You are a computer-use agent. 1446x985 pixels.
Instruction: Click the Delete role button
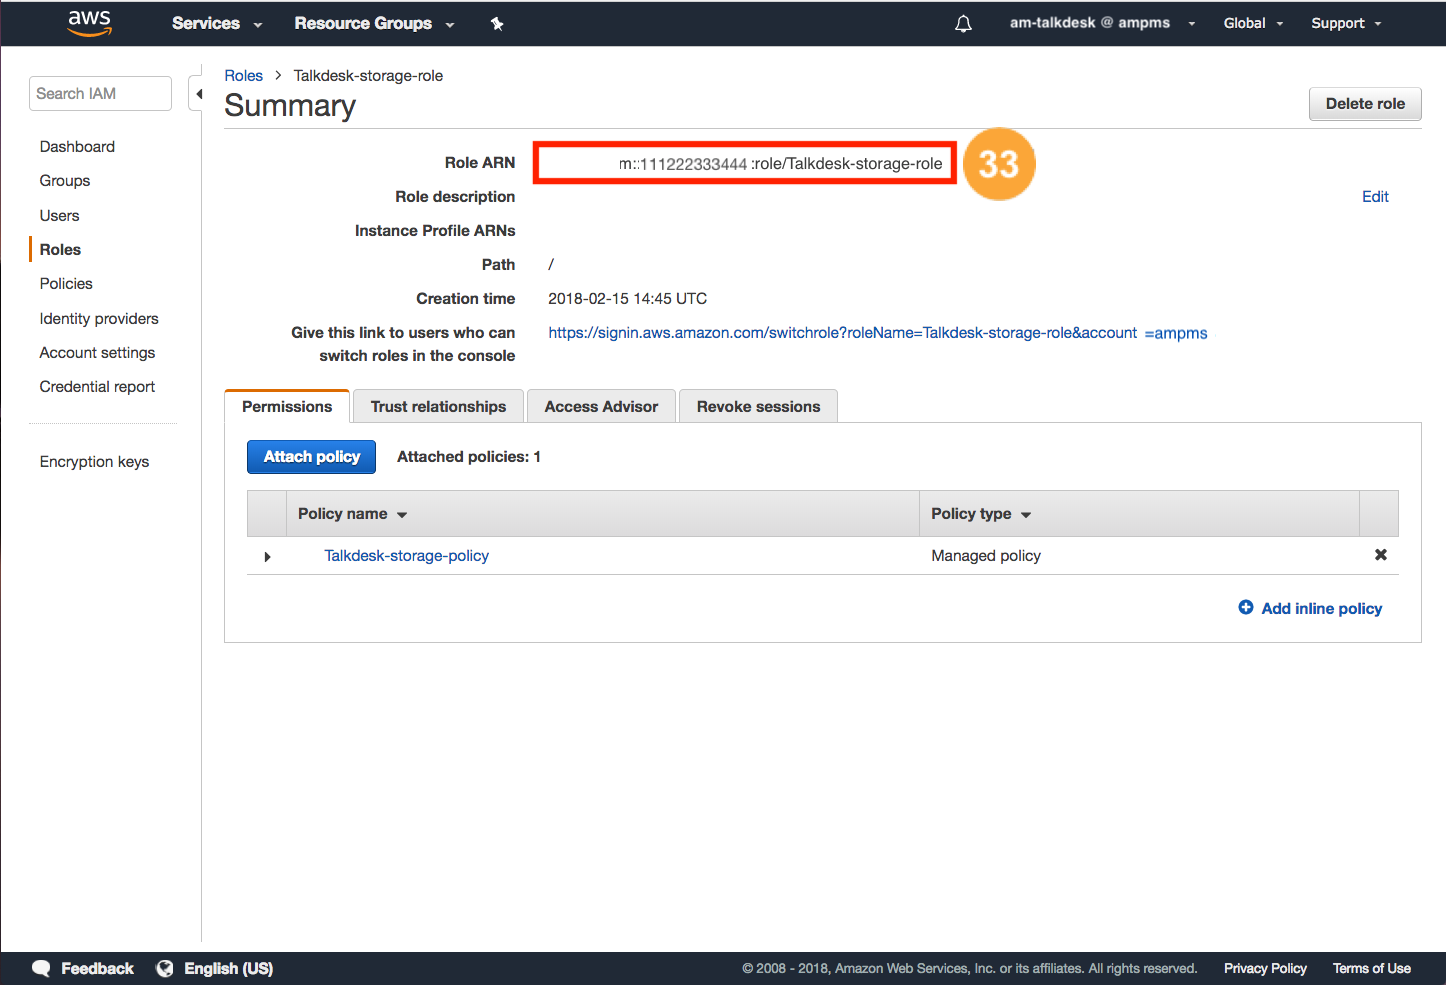[x=1365, y=104]
